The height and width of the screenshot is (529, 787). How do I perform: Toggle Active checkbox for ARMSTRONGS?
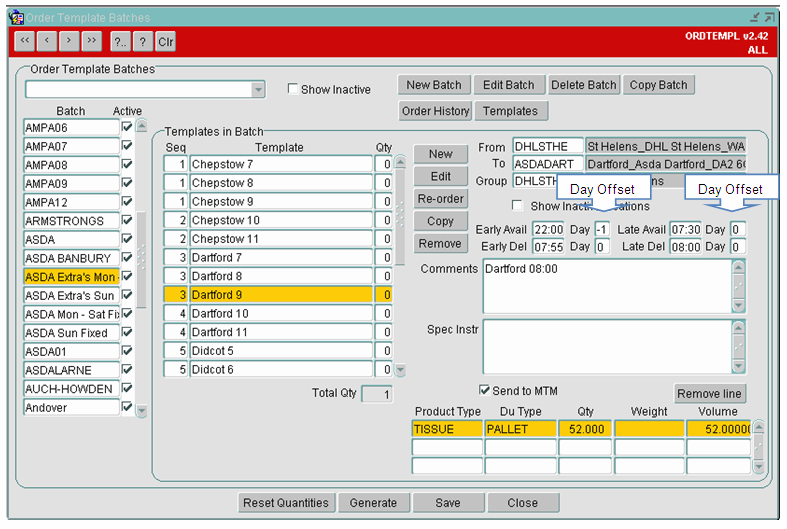pyautogui.click(x=127, y=220)
